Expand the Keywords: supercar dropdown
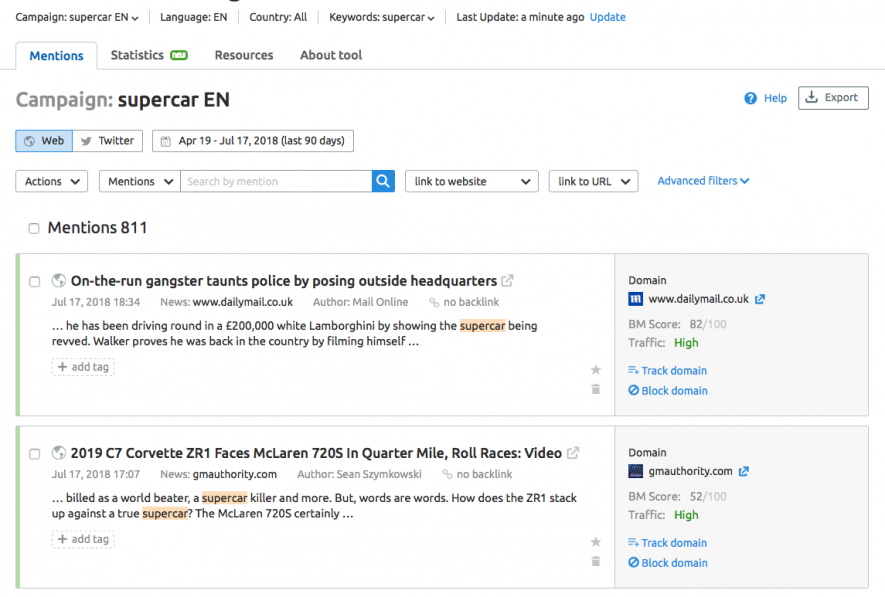Viewport: 885px width, 597px height. 382,17
